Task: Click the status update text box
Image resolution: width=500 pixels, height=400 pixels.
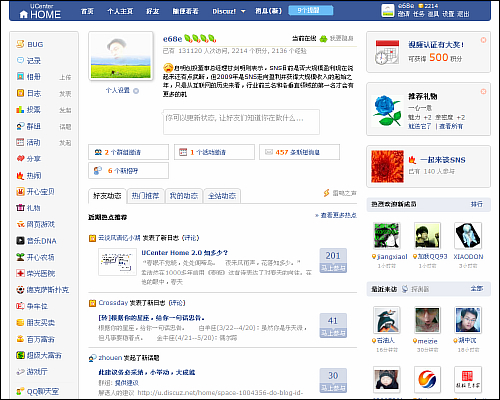Action: click(241, 122)
